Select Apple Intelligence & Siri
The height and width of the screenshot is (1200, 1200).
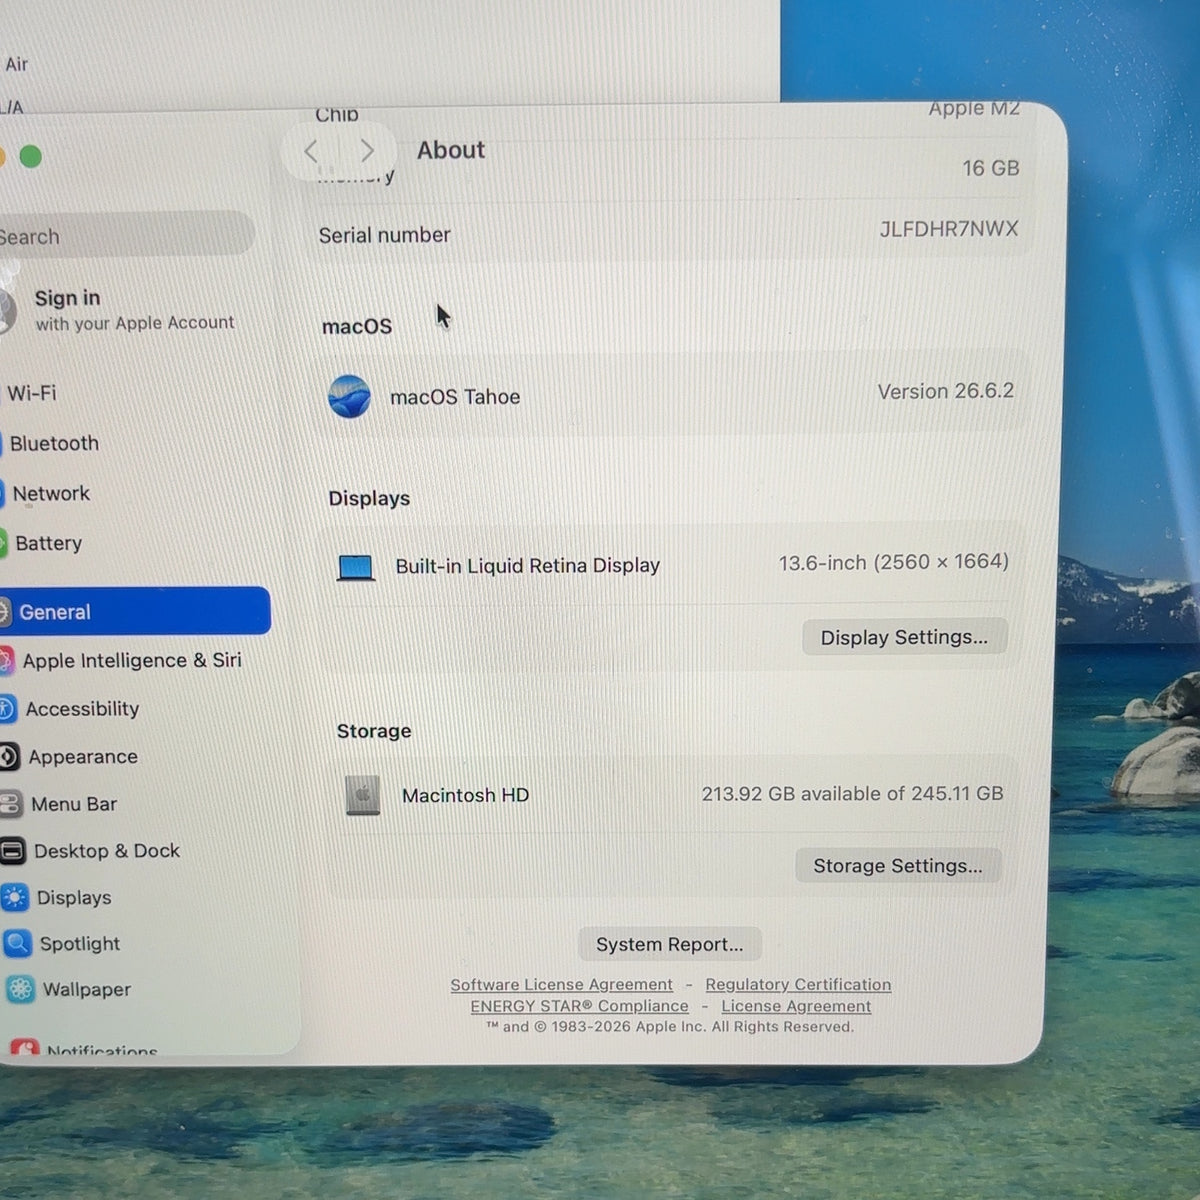121,660
